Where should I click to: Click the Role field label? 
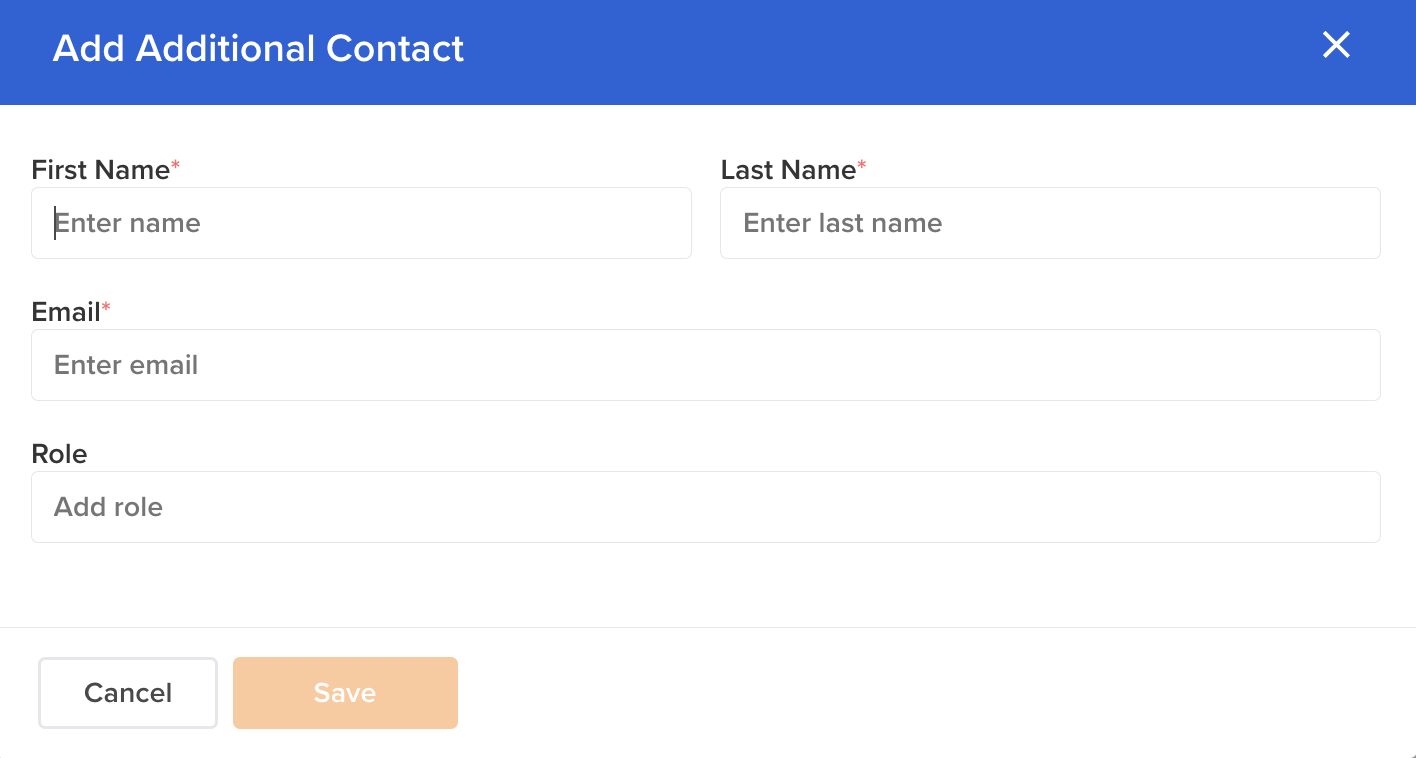(59, 454)
